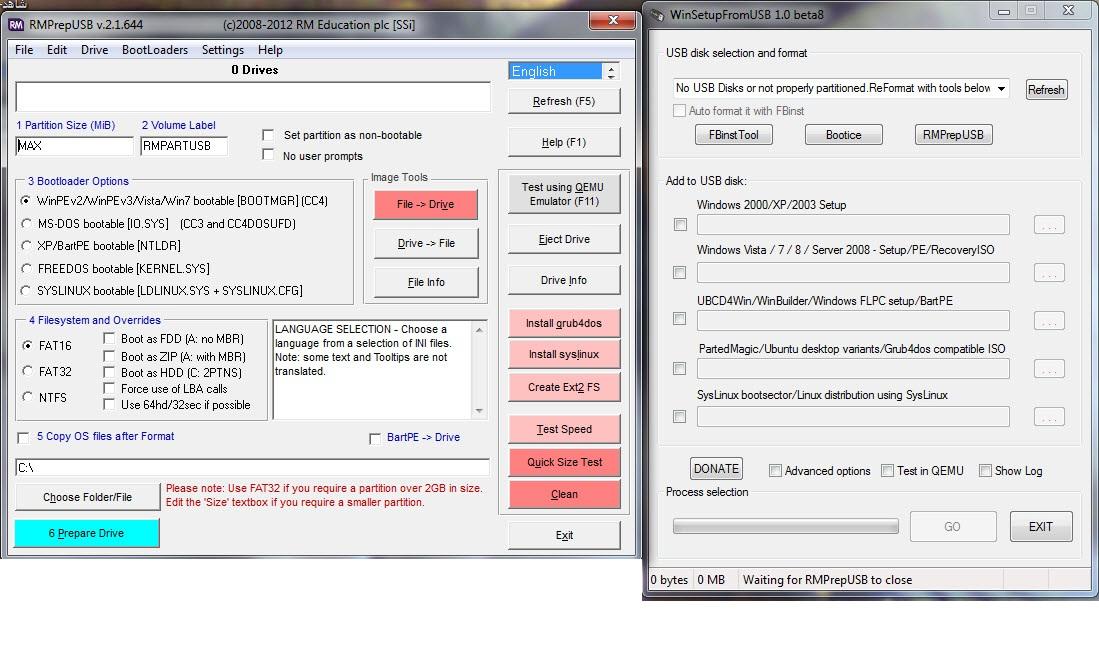Step through the English language selector arrows
The image size is (1099, 654).
[x=611, y=71]
